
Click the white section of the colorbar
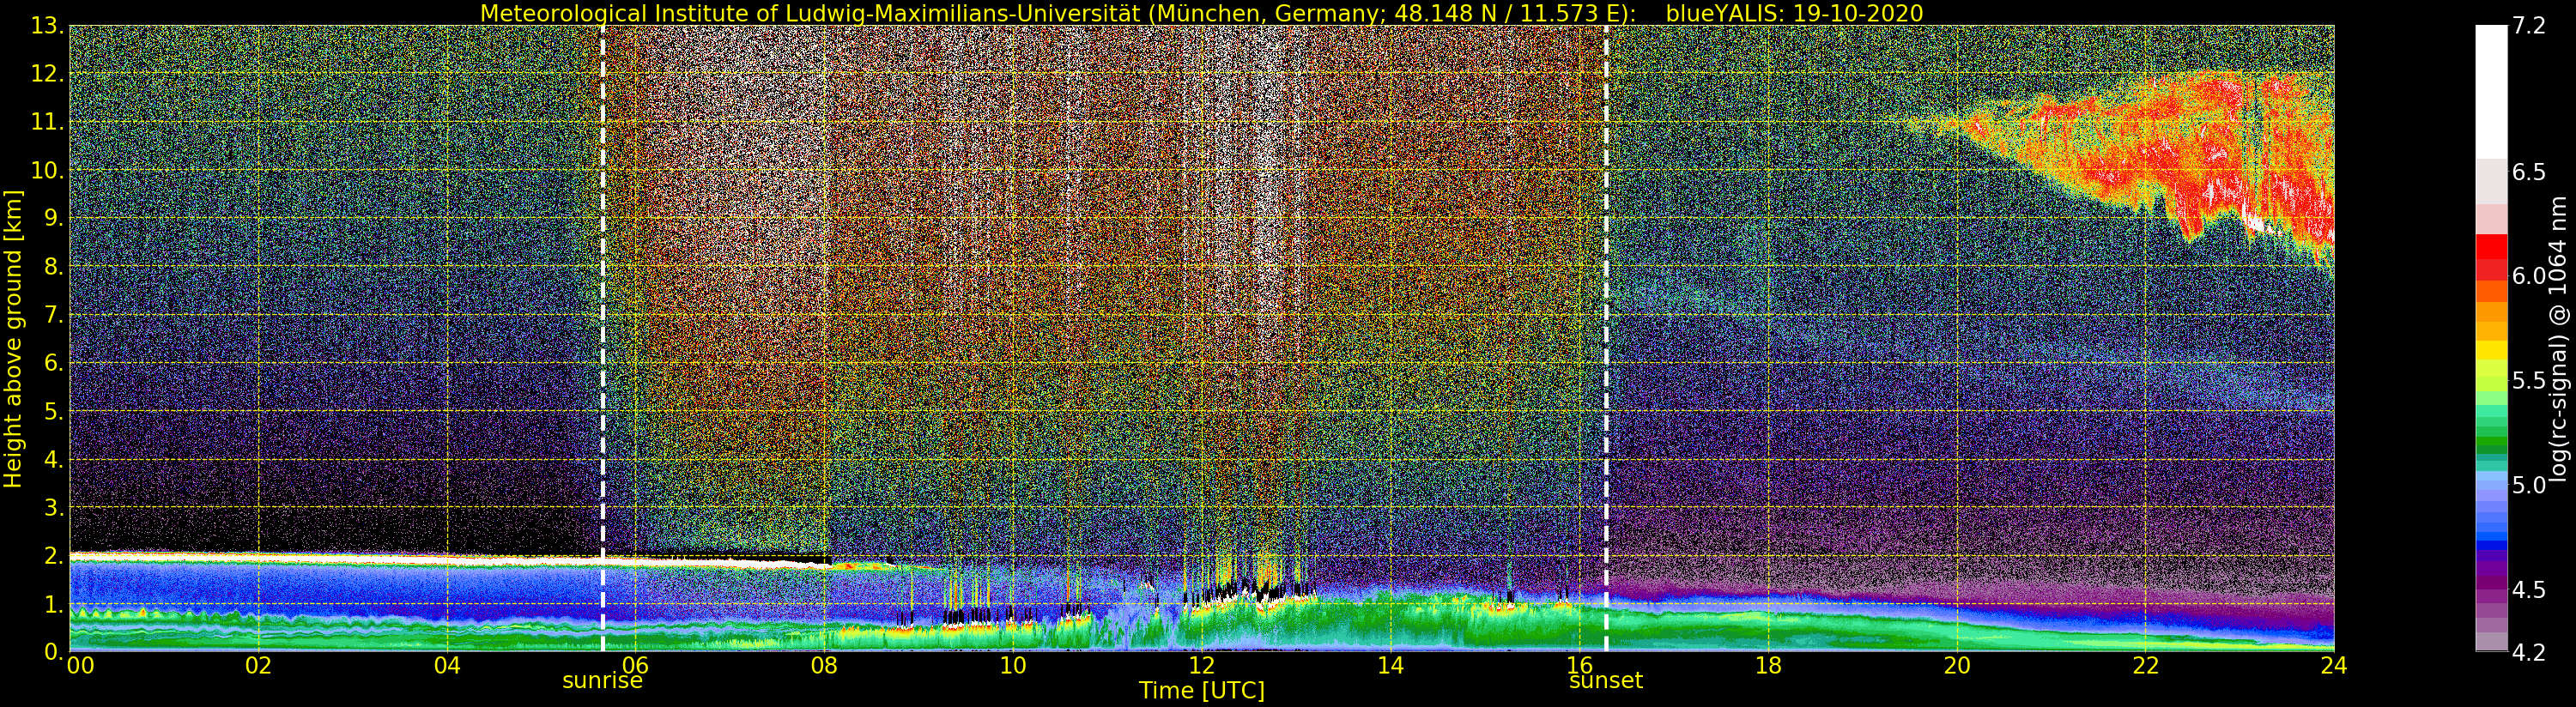coord(2491,91)
